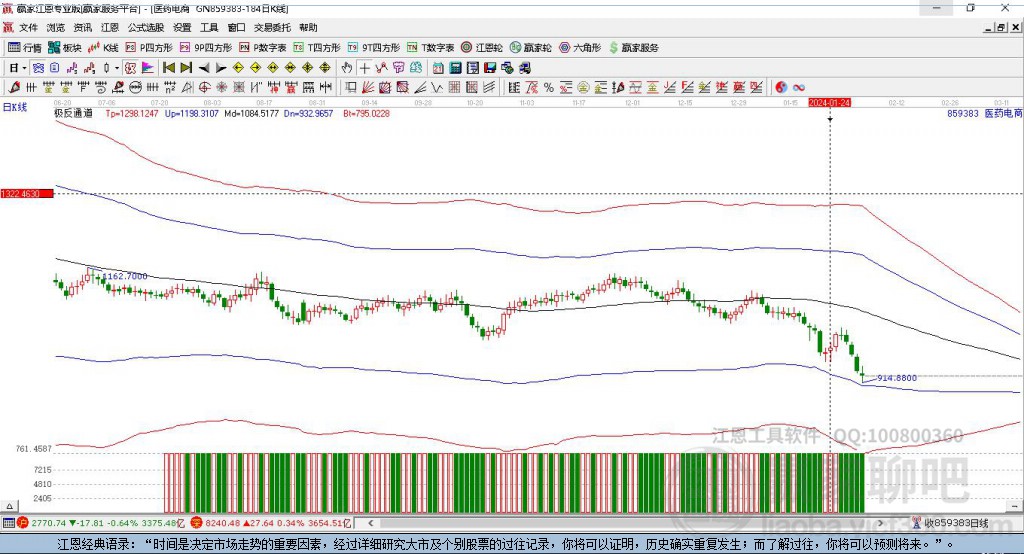1024x554 pixels.
Task: Select the hand pan tool
Action: [x=347, y=68]
